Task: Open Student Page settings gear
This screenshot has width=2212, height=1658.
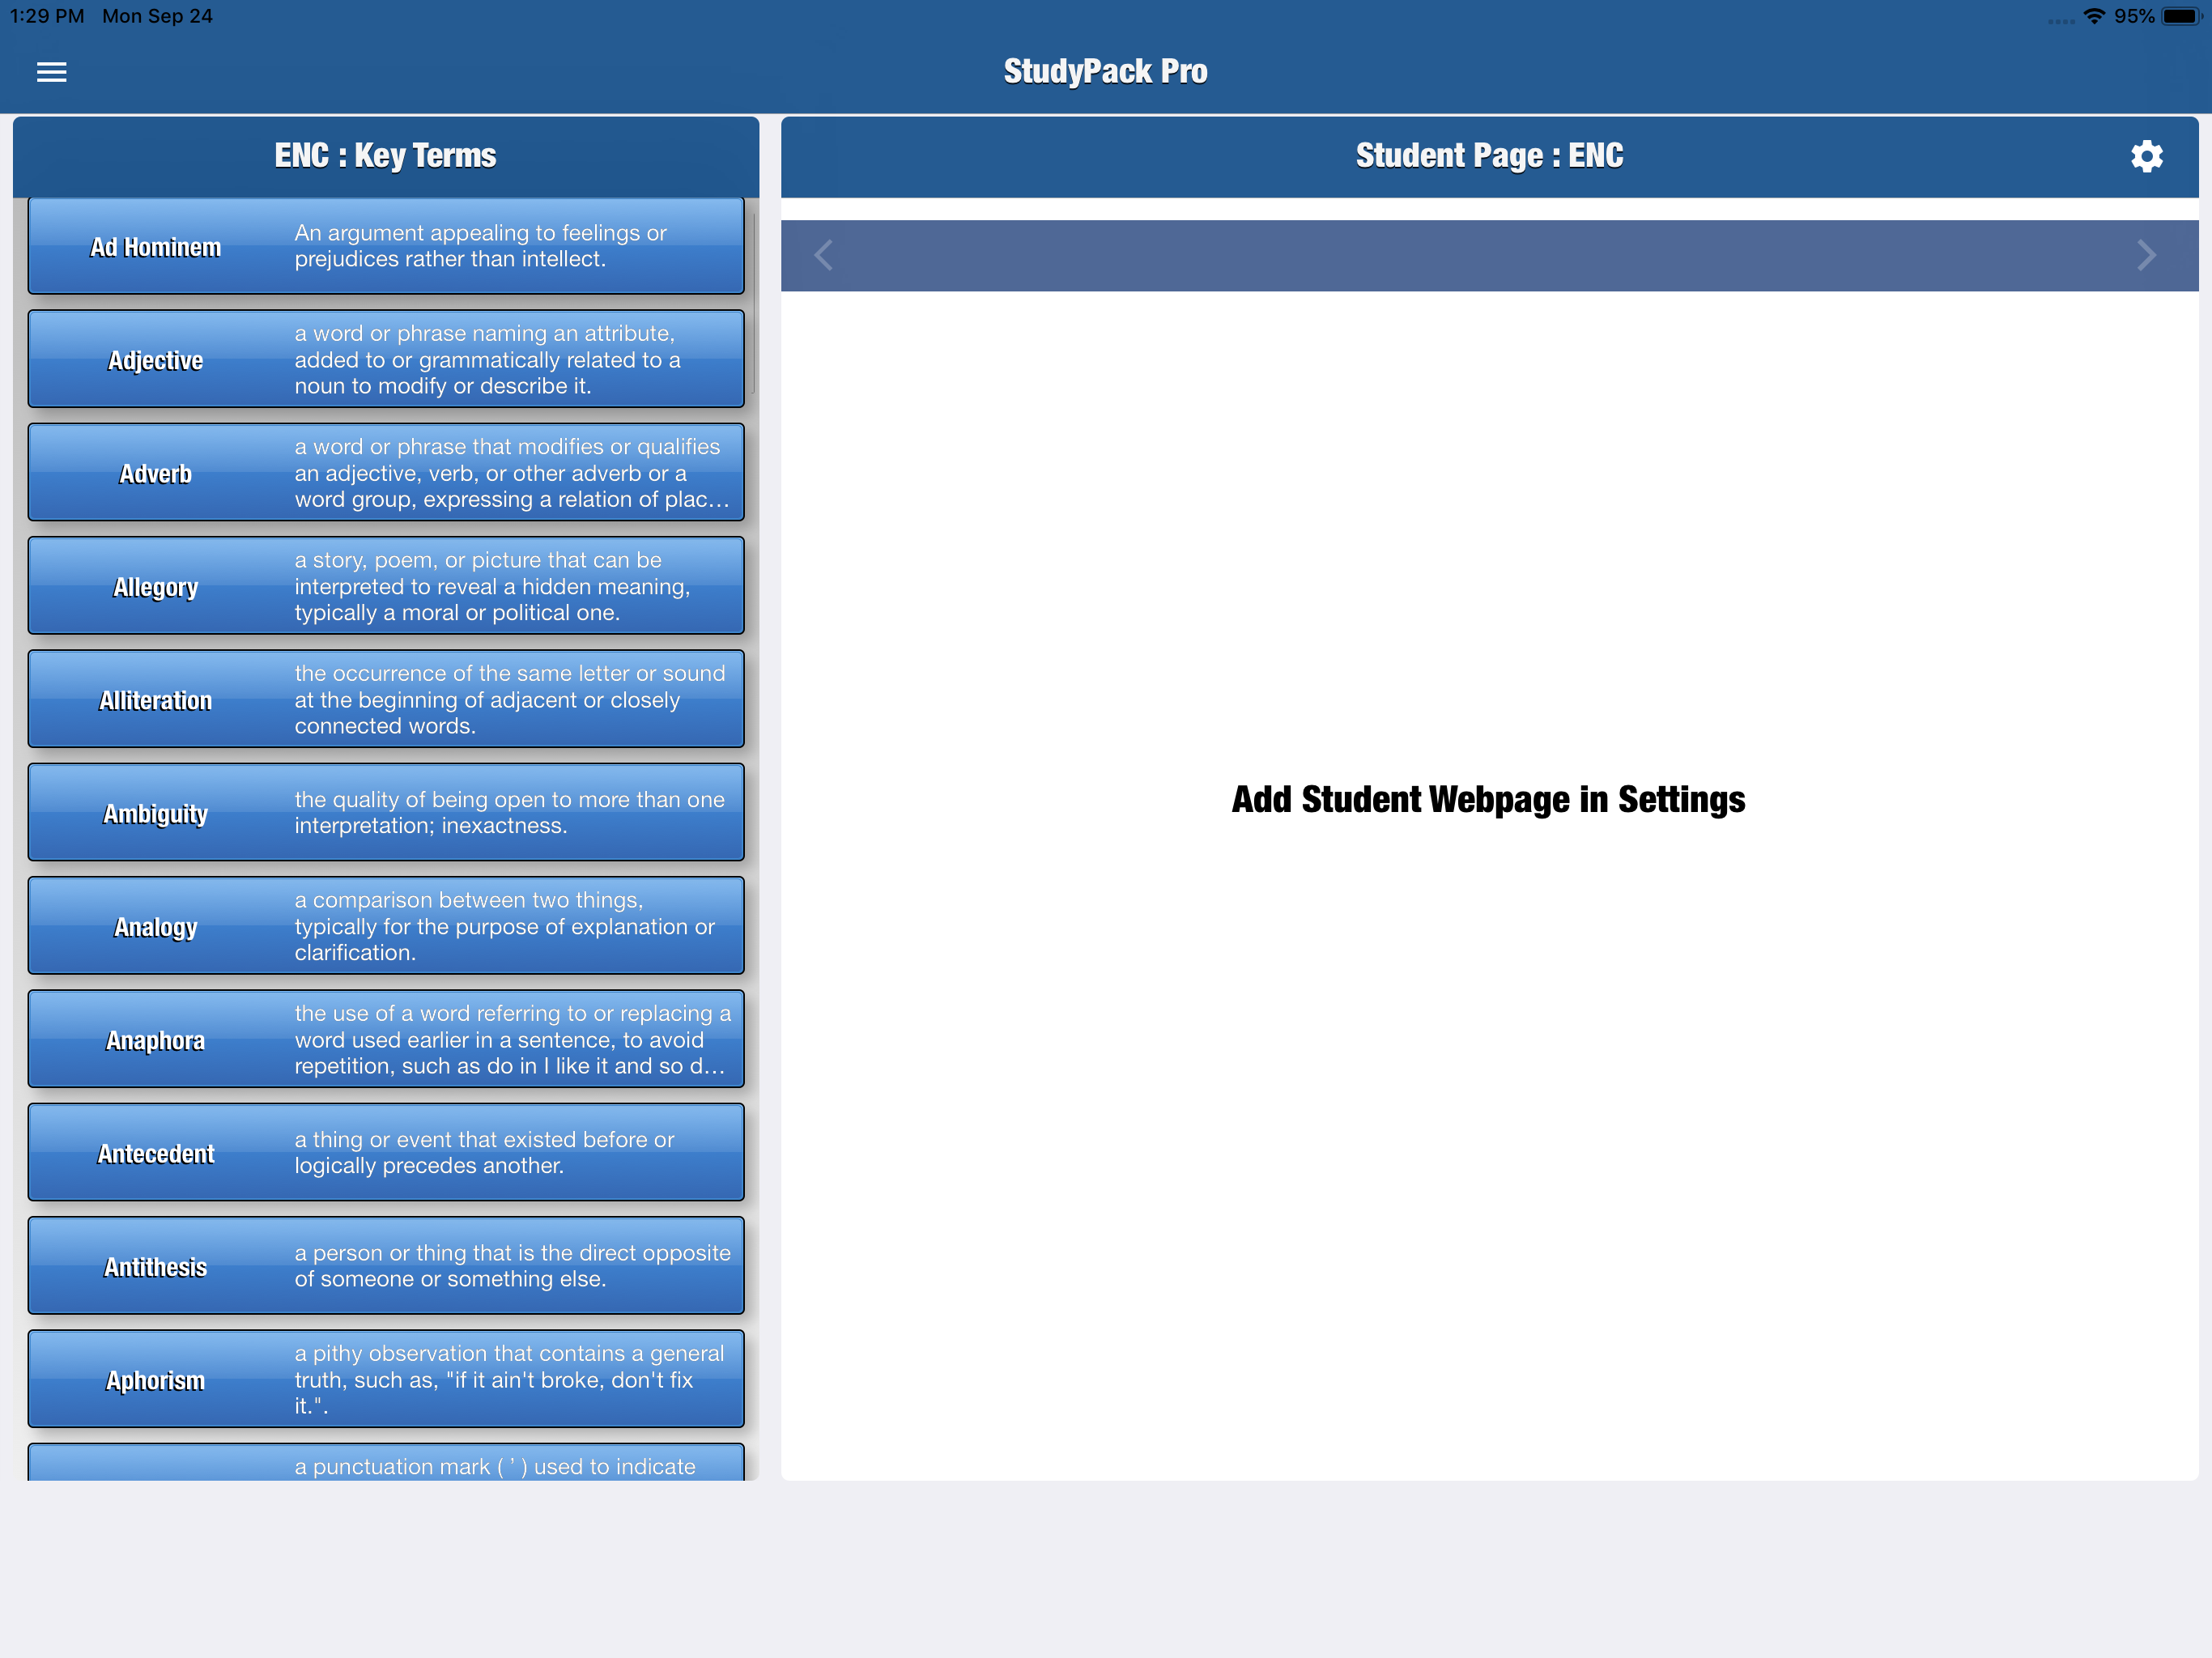Action: click(x=2146, y=156)
